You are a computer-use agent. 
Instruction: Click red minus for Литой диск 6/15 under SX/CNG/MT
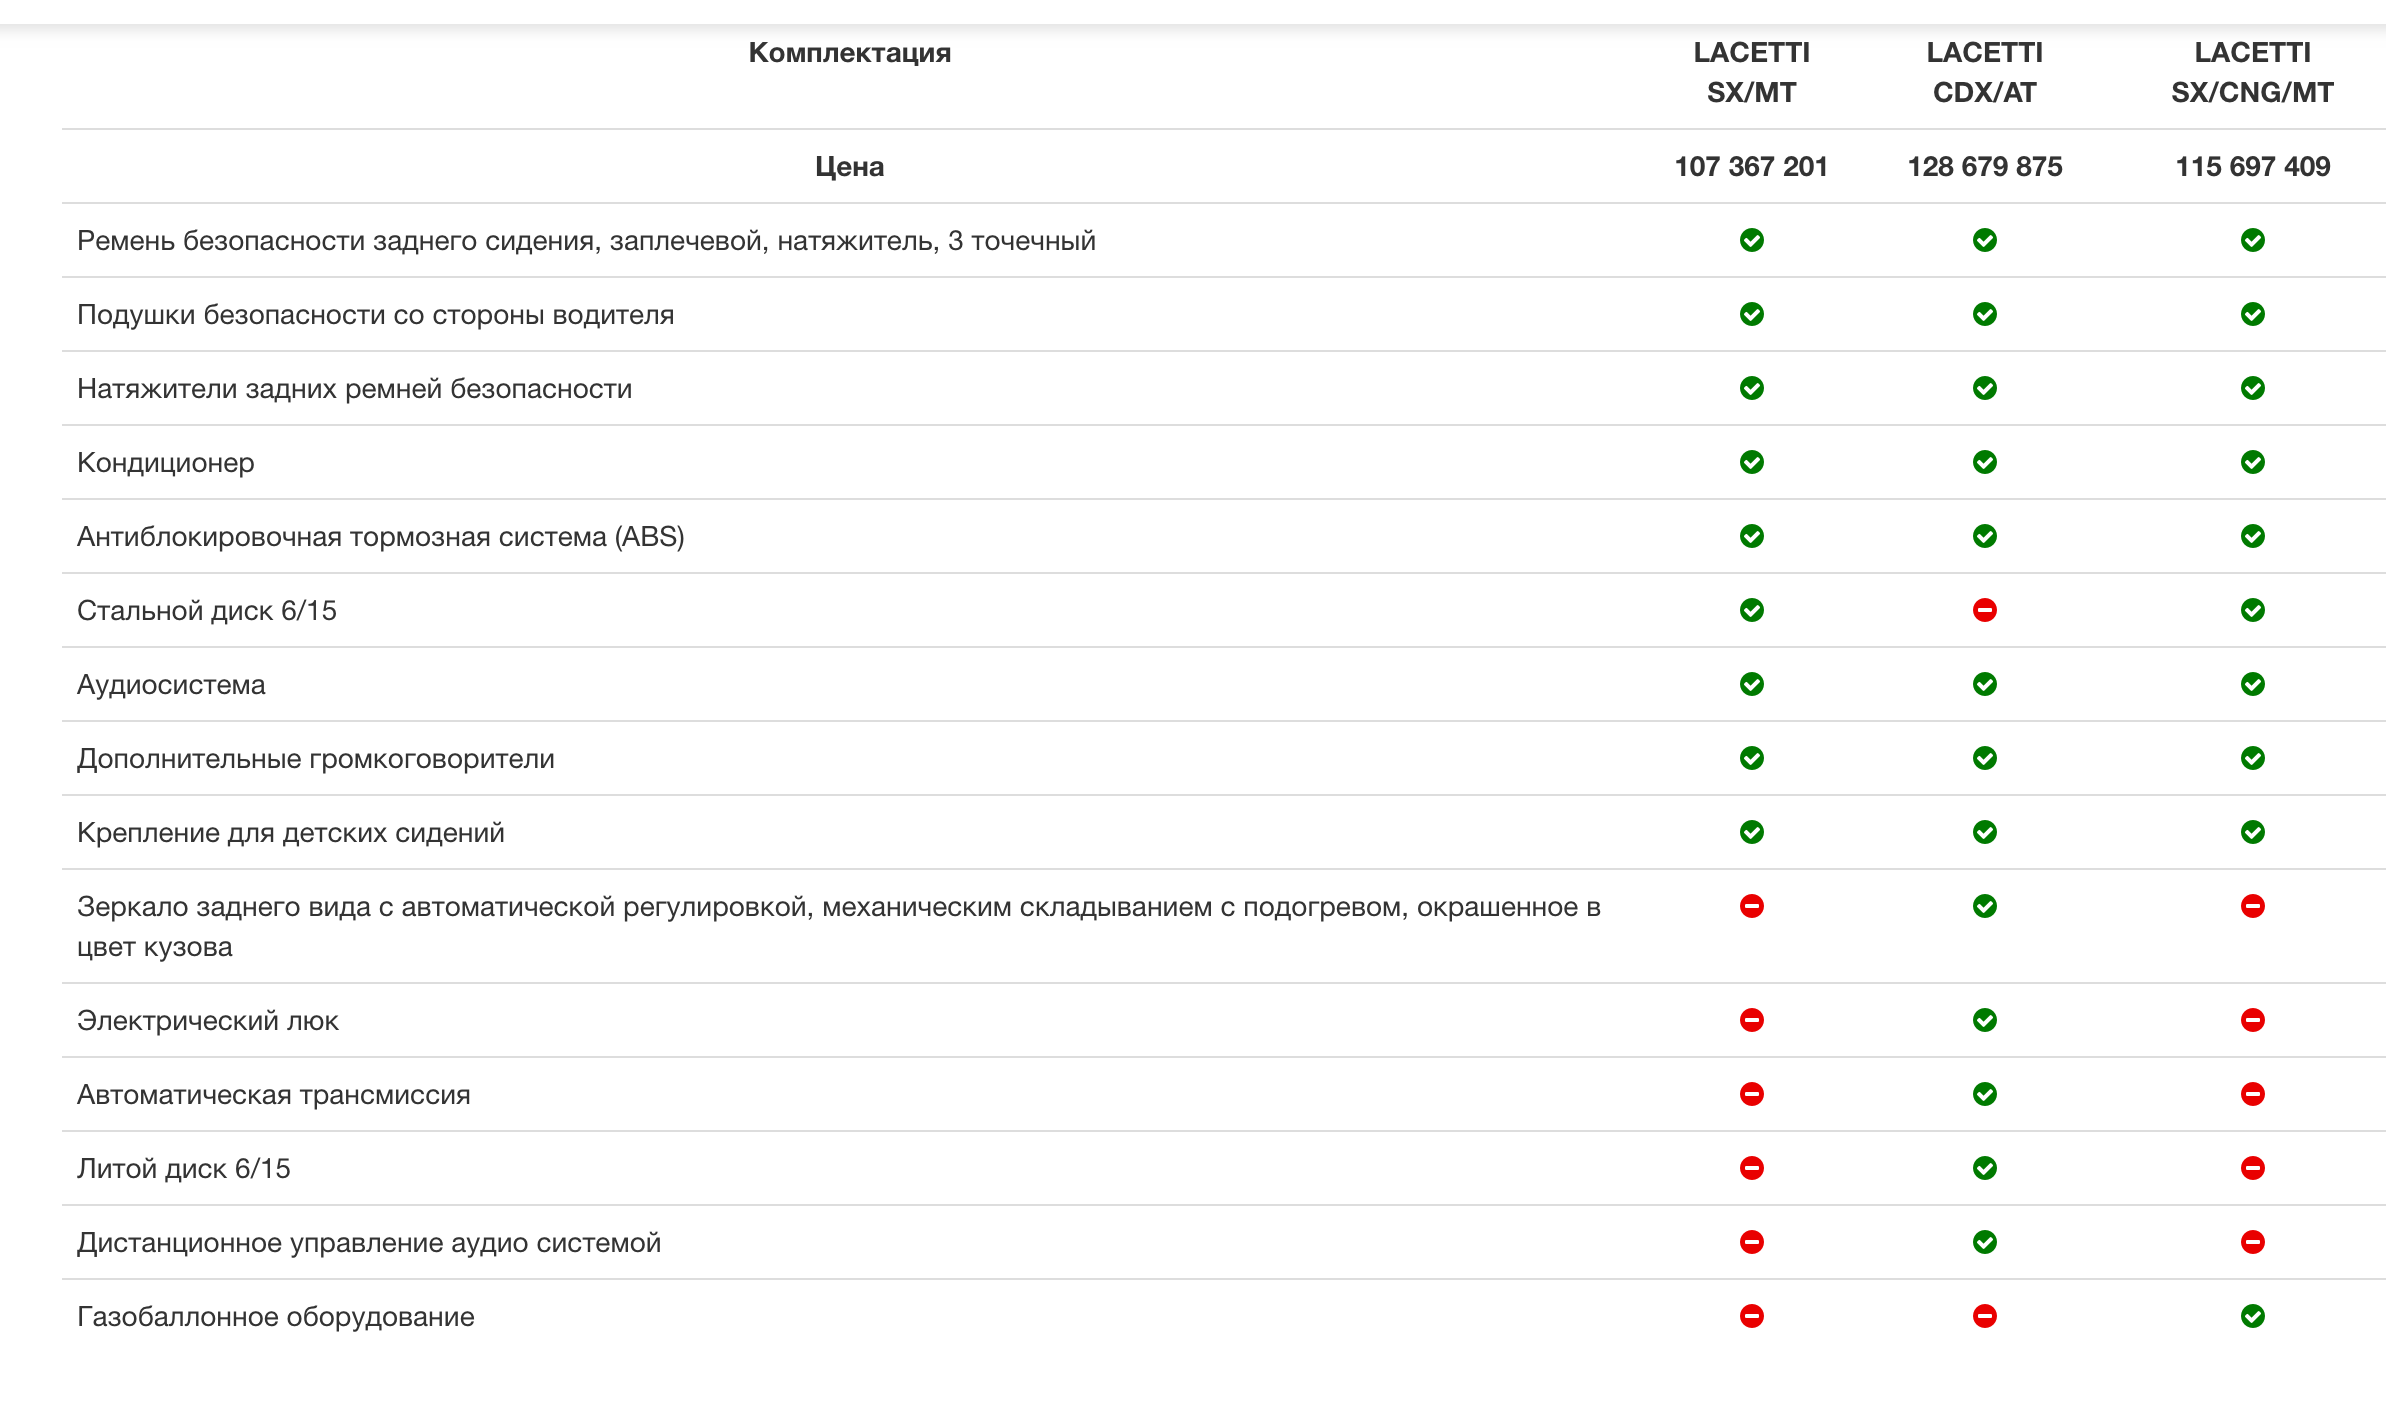click(2252, 1168)
